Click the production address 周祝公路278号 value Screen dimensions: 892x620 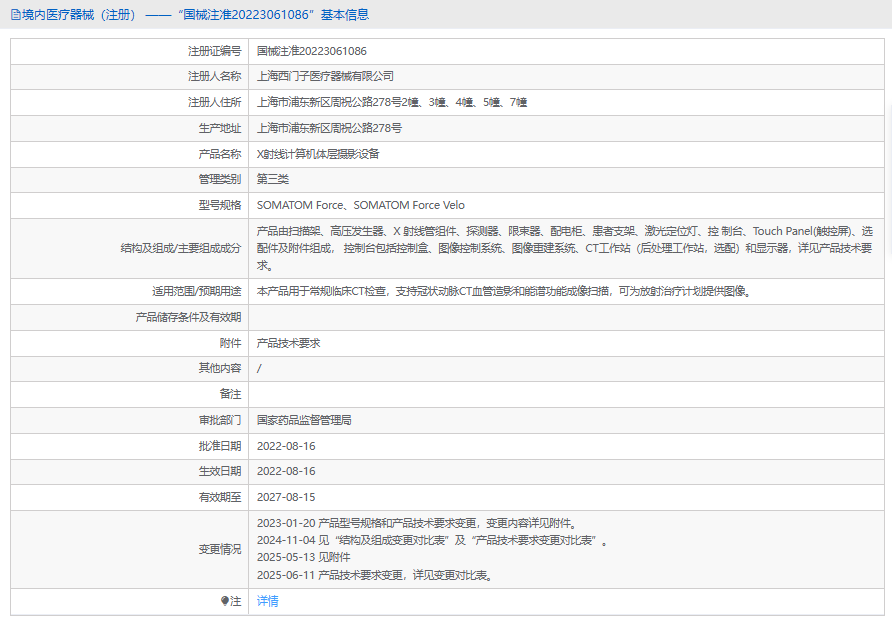329,128
